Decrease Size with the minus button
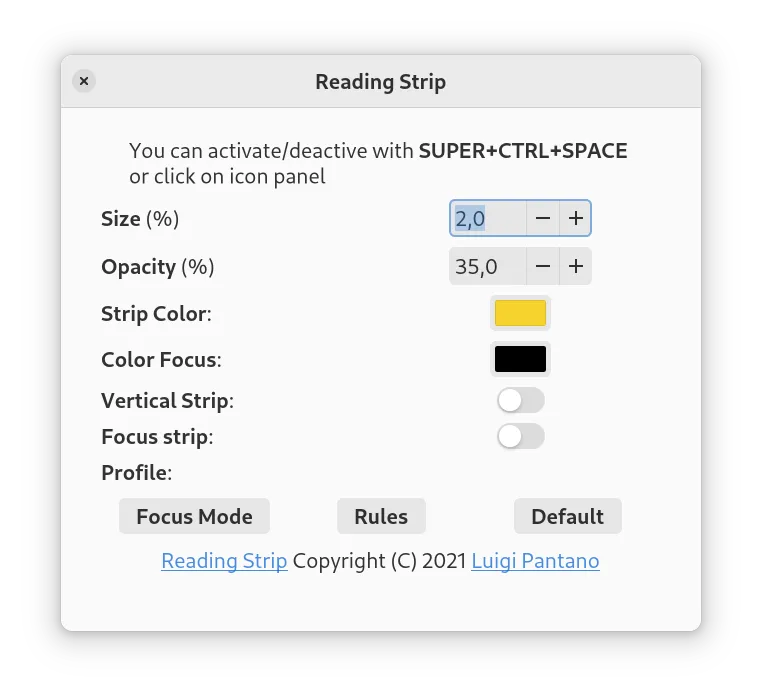Image resolution: width=762 pixels, height=698 pixels. pyautogui.click(x=542, y=218)
